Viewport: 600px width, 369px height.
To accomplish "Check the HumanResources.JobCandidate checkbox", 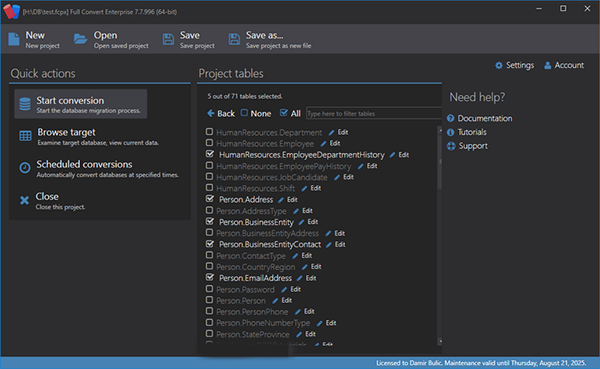I will (x=209, y=176).
